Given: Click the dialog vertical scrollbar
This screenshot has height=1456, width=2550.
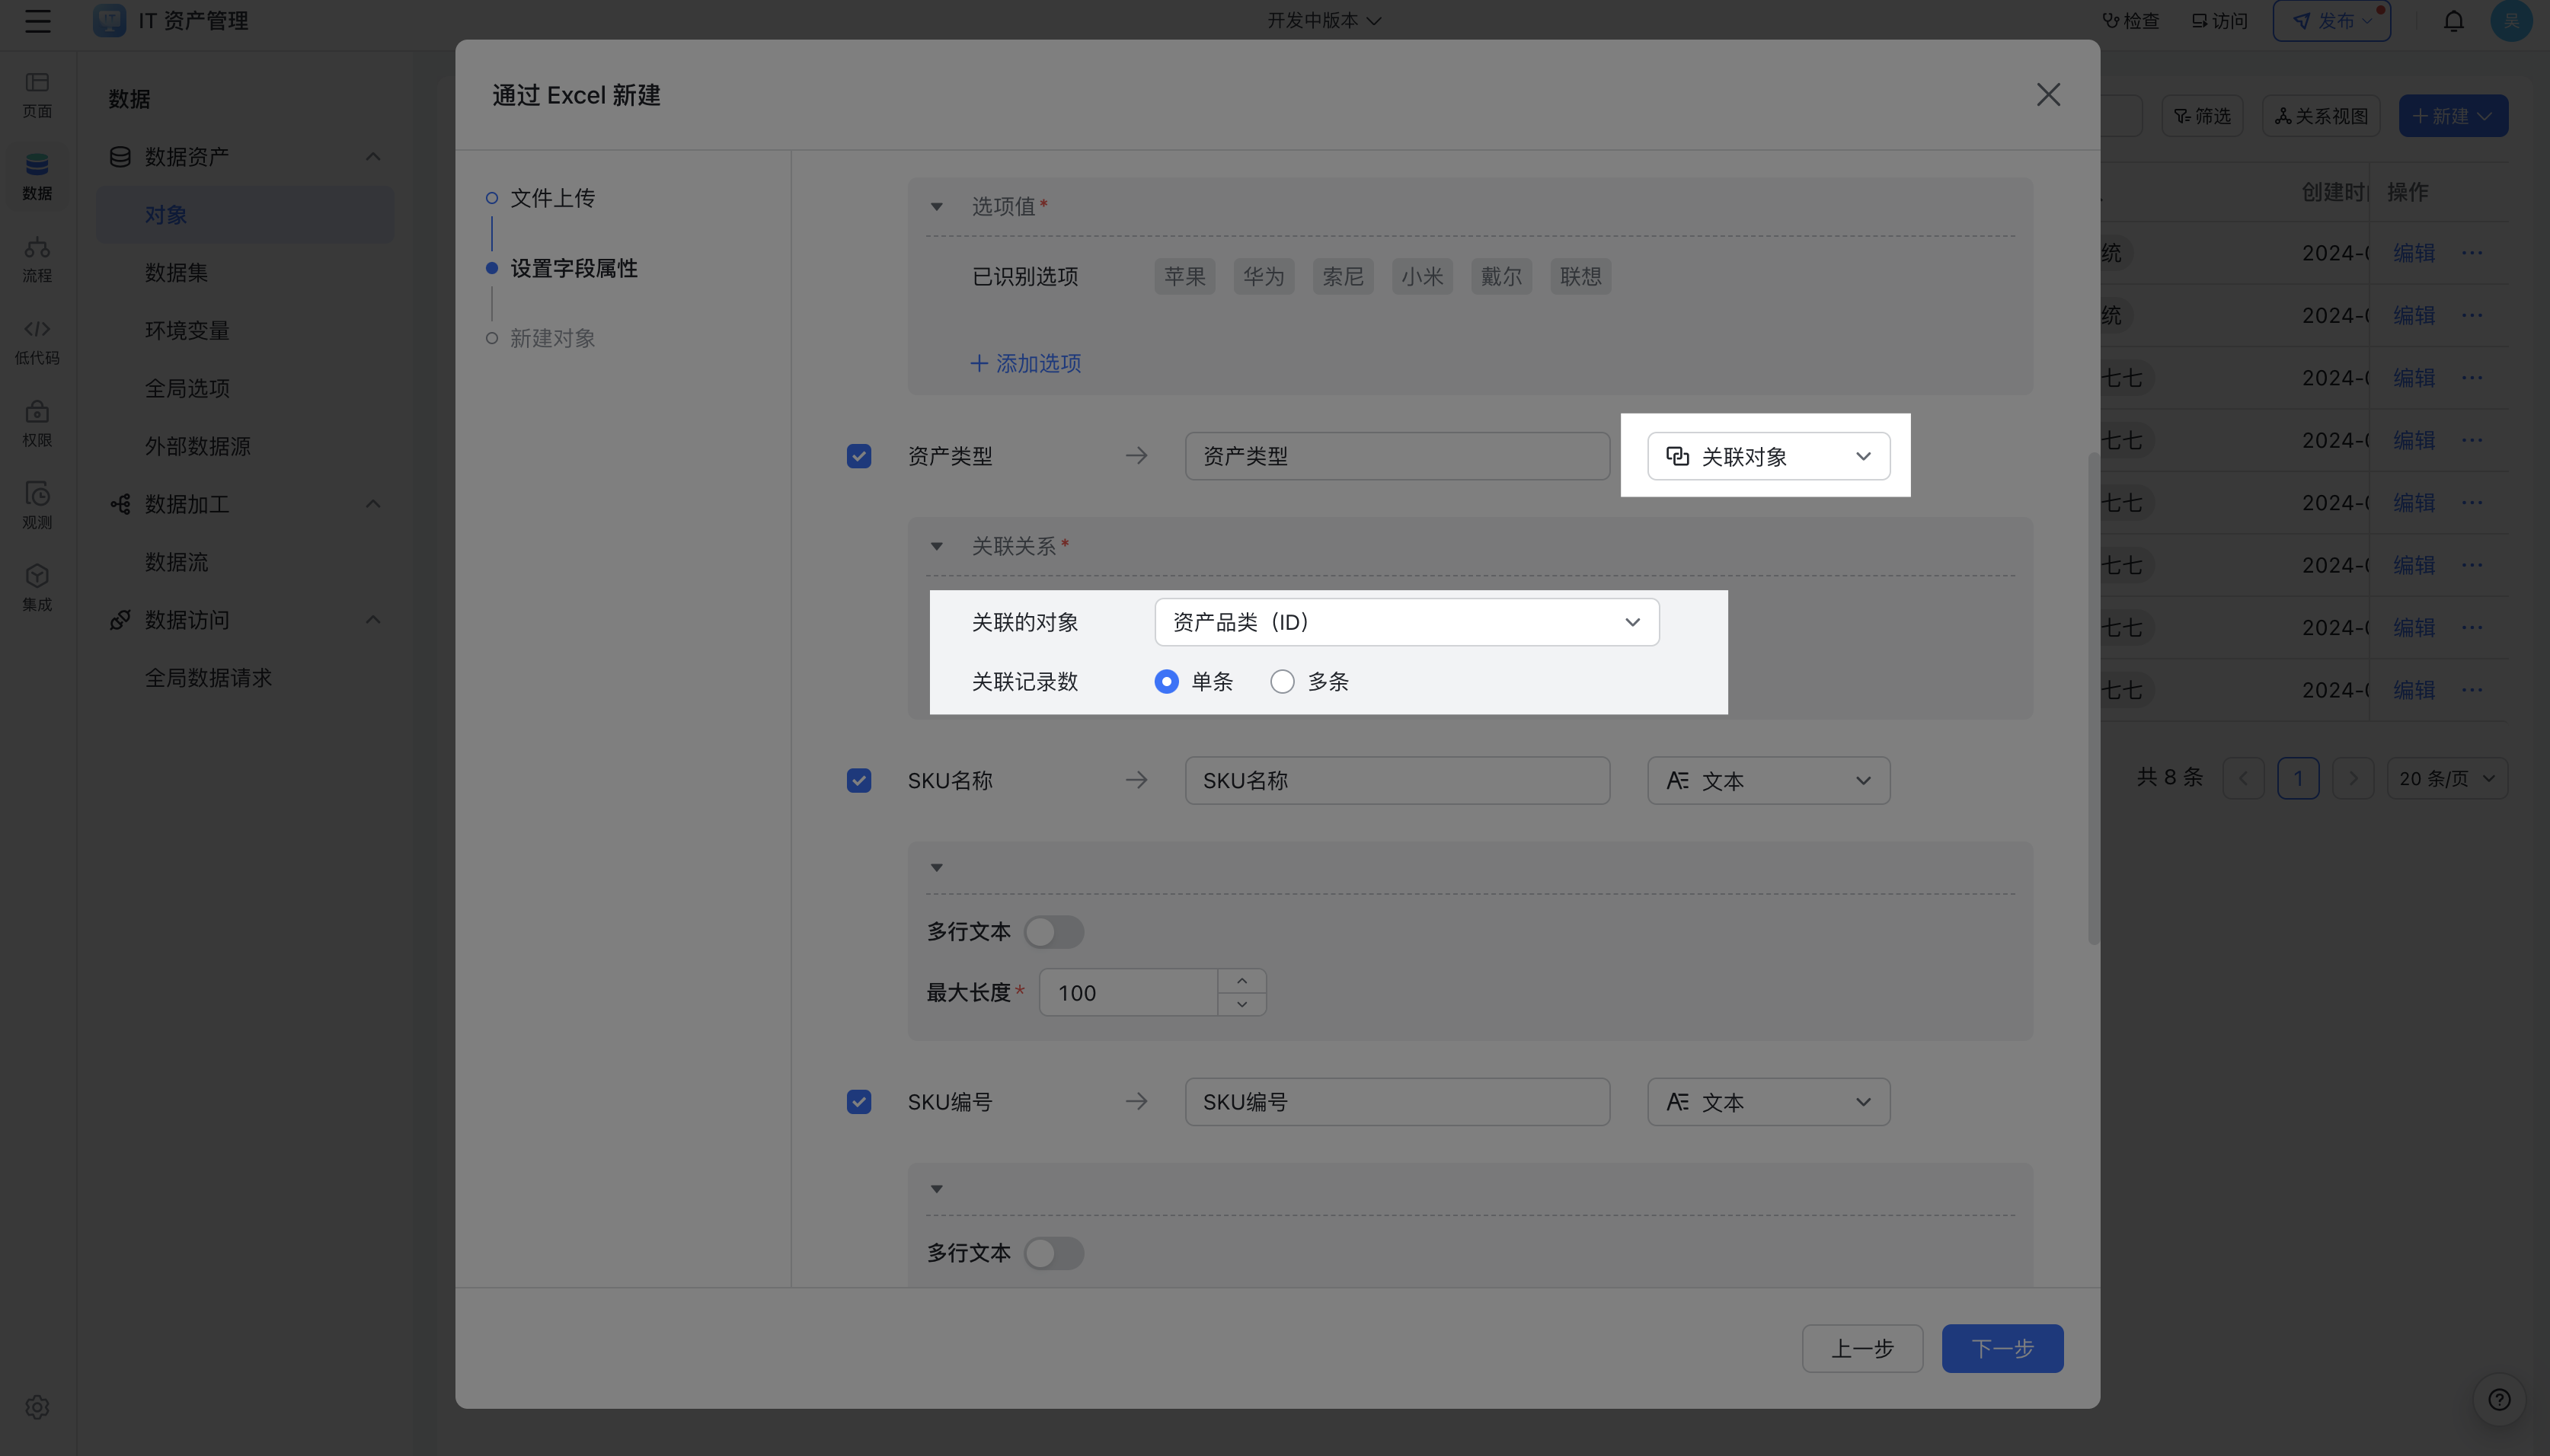Looking at the screenshot, I should pos(2093,697).
